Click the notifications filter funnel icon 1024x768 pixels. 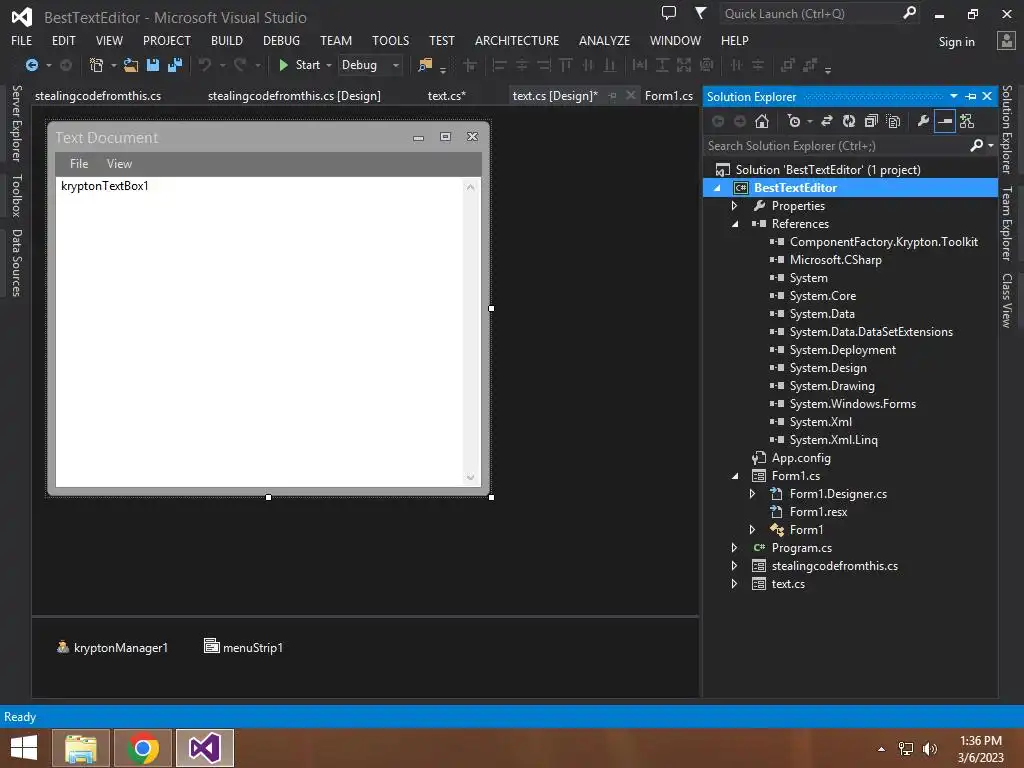point(701,13)
